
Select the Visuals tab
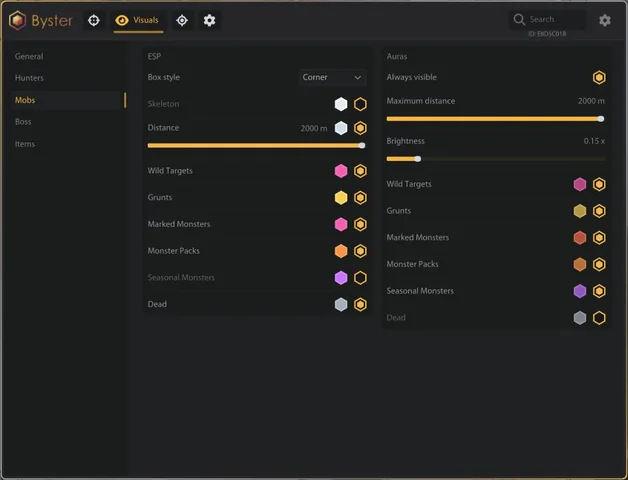(x=139, y=20)
